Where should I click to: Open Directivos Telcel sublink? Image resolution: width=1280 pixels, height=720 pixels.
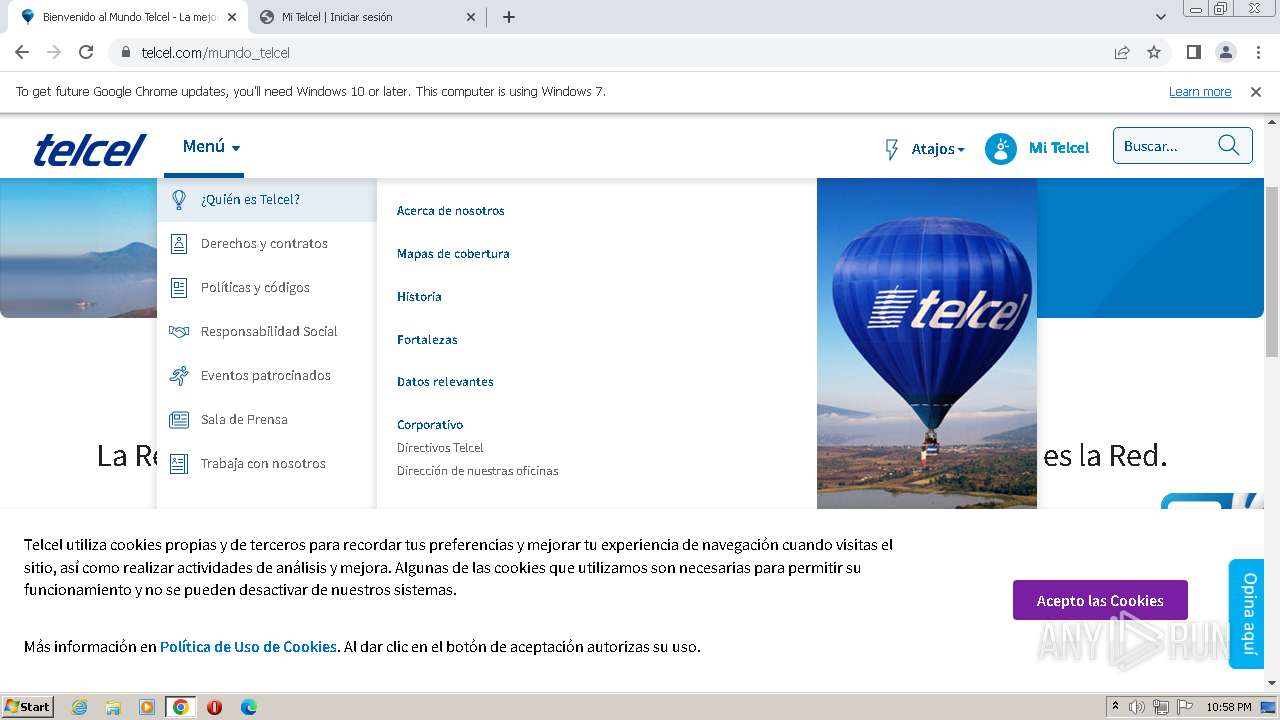pyautogui.click(x=440, y=448)
